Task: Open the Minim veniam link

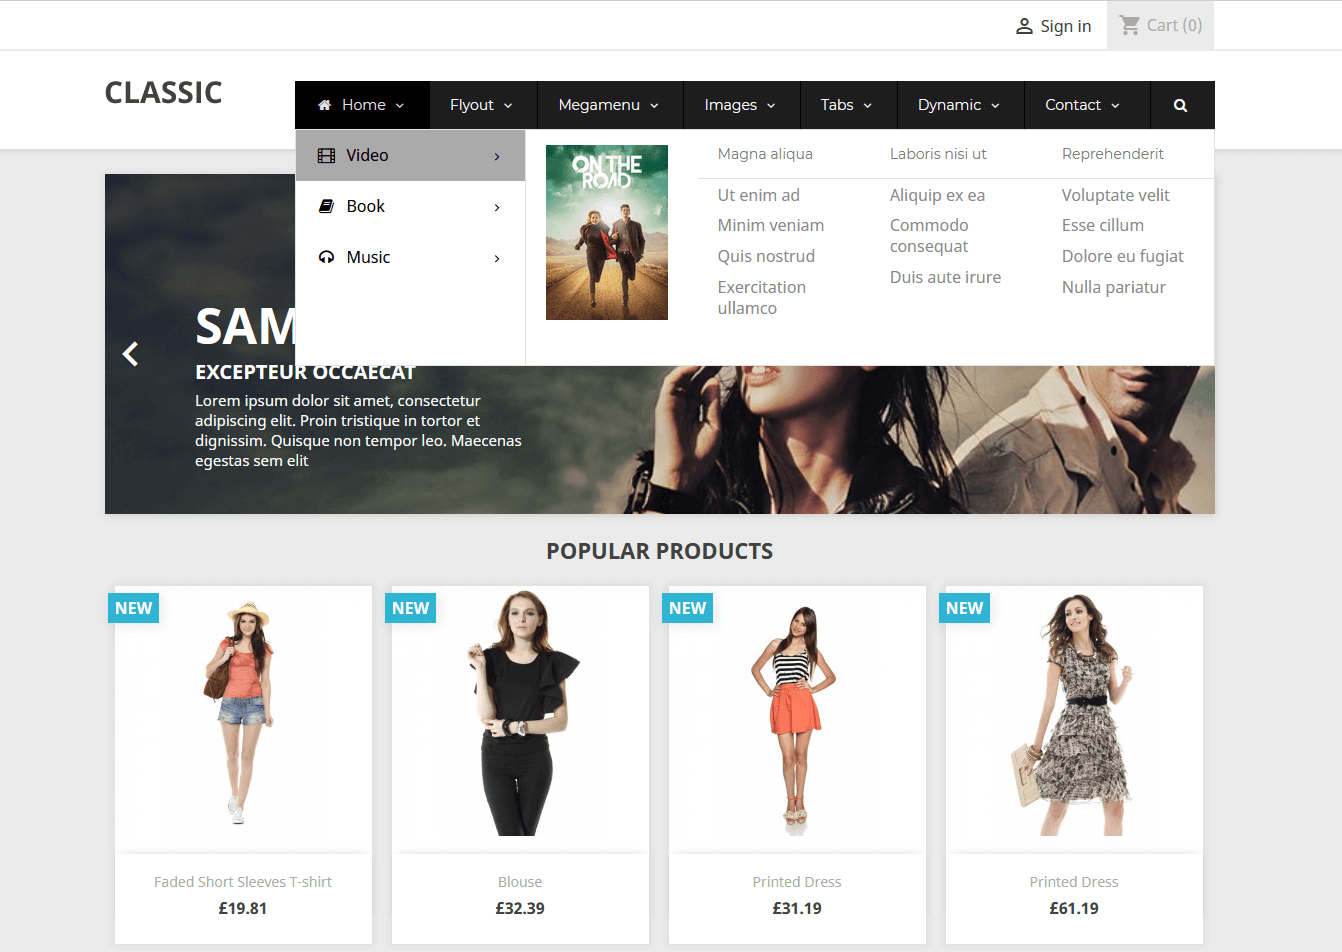Action: pyautogui.click(x=771, y=225)
